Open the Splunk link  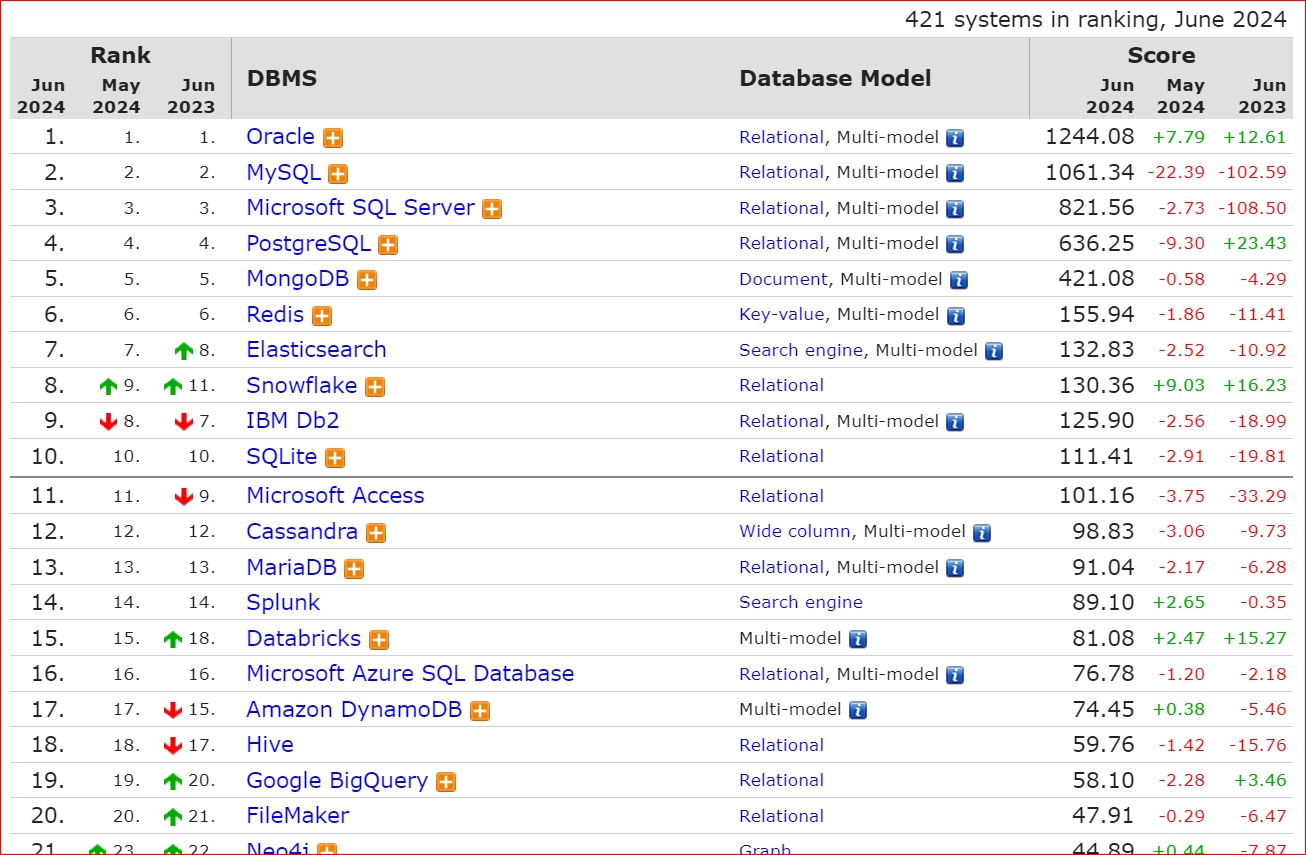(x=284, y=603)
